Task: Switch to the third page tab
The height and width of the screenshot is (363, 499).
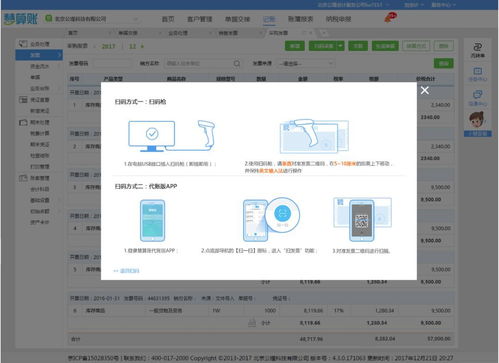Action: 178,33
